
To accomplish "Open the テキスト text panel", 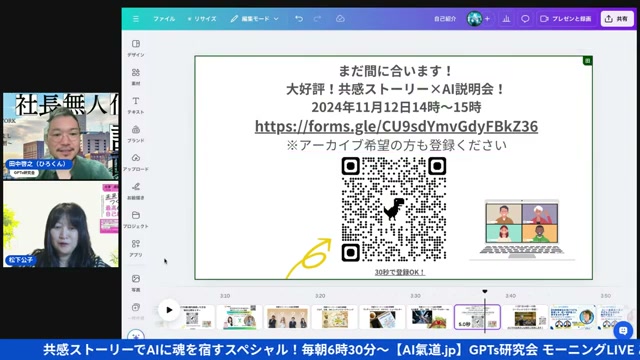I will click(136, 105).
